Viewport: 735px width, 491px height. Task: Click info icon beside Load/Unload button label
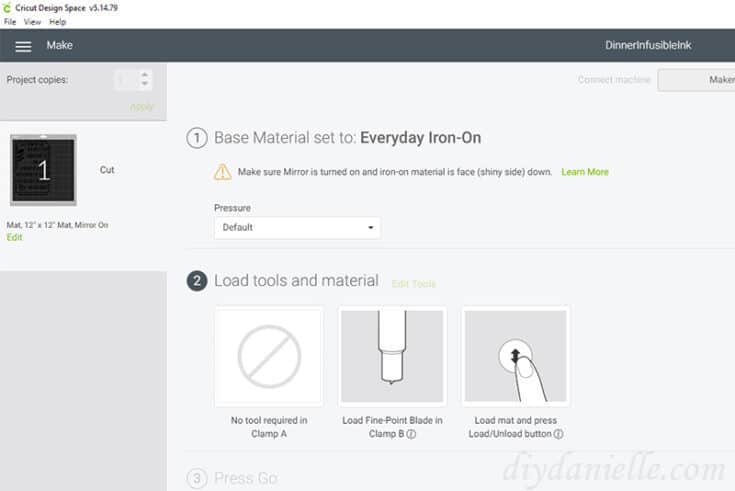[x=558, y=434]
